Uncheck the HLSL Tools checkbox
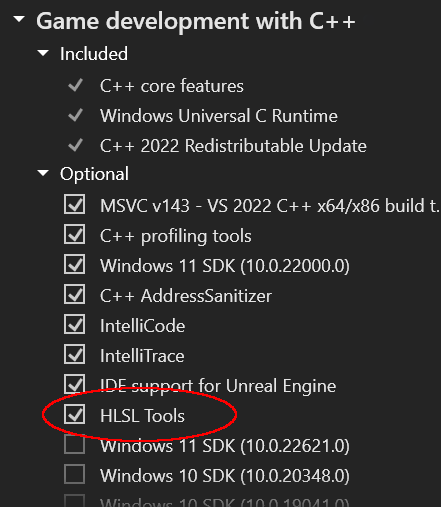The width and height of the screenshot is (441, 507). tap(74, 414)
